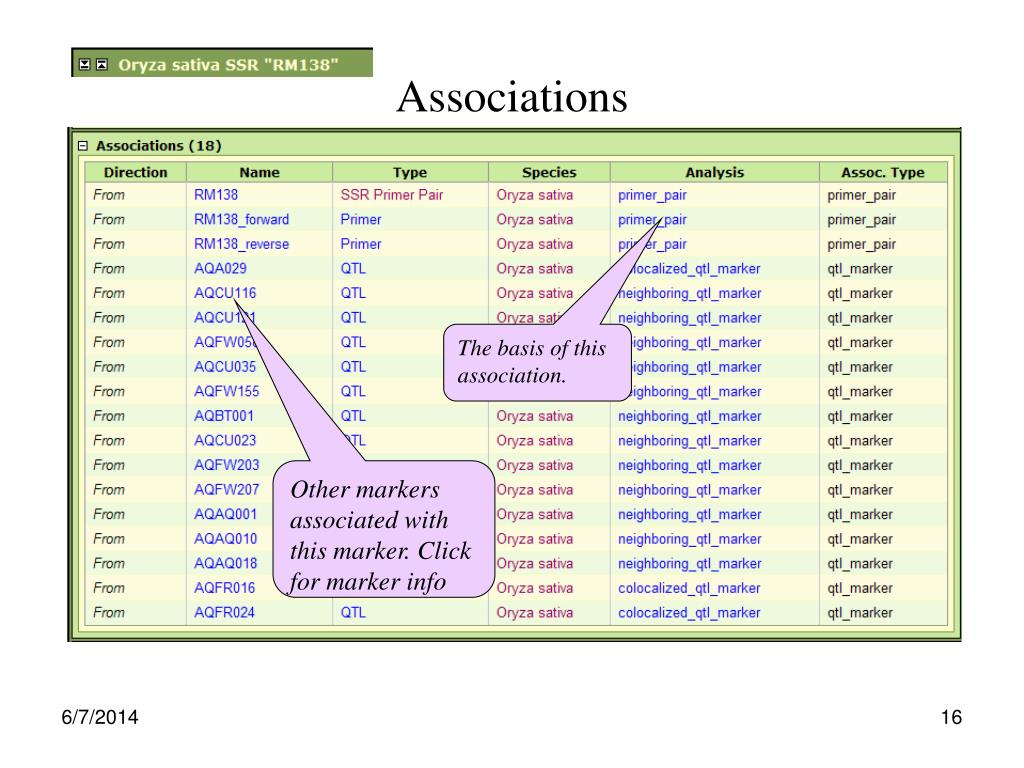
Task: Click QTL type in the AQA029 row
Action: tap(353, 268)
